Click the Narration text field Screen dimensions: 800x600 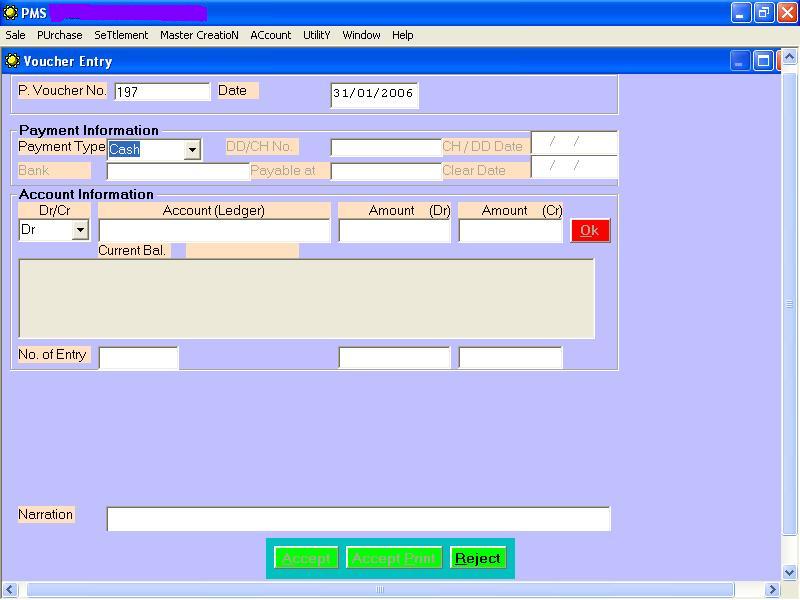coord(358,519)
